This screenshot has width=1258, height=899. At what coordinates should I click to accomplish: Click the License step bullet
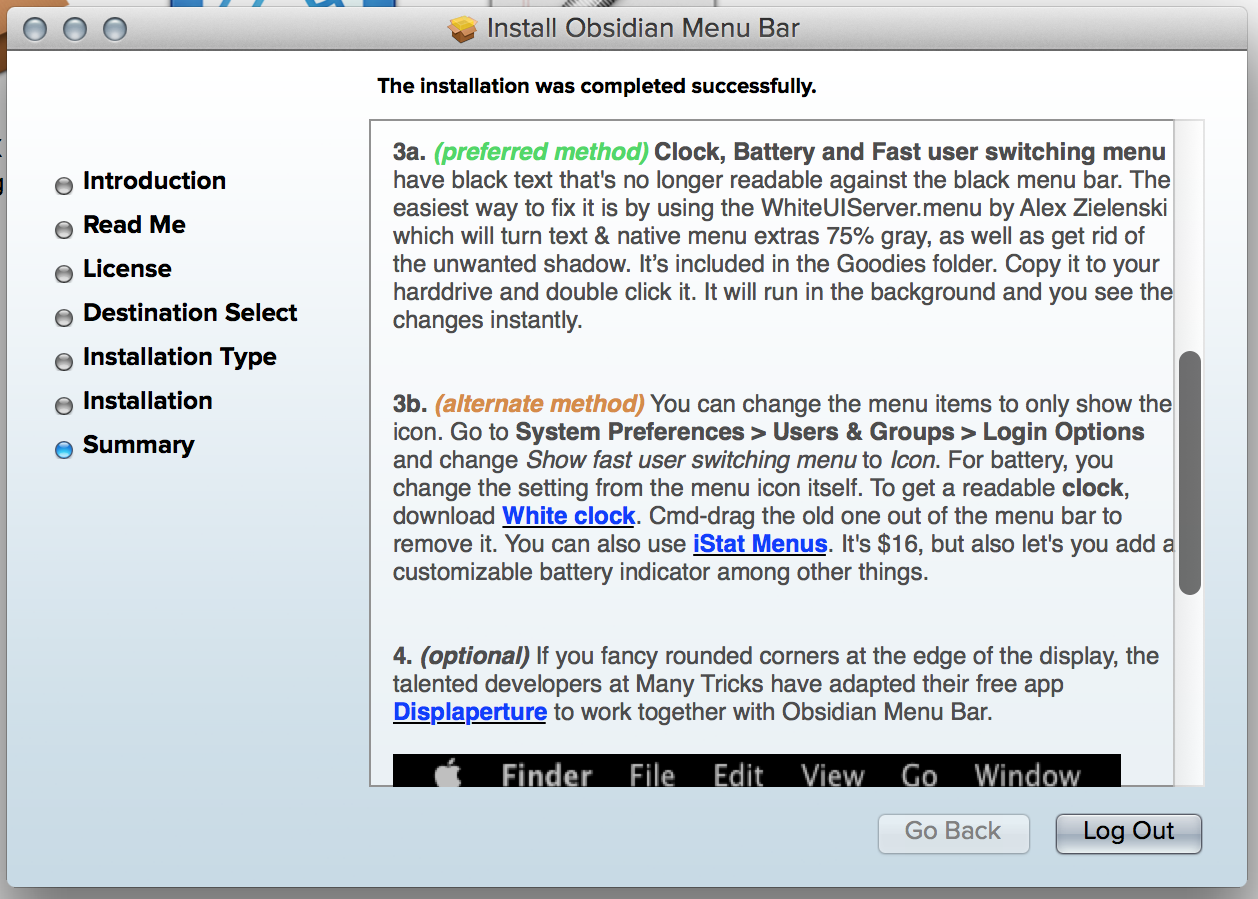[x=64, y=273]
